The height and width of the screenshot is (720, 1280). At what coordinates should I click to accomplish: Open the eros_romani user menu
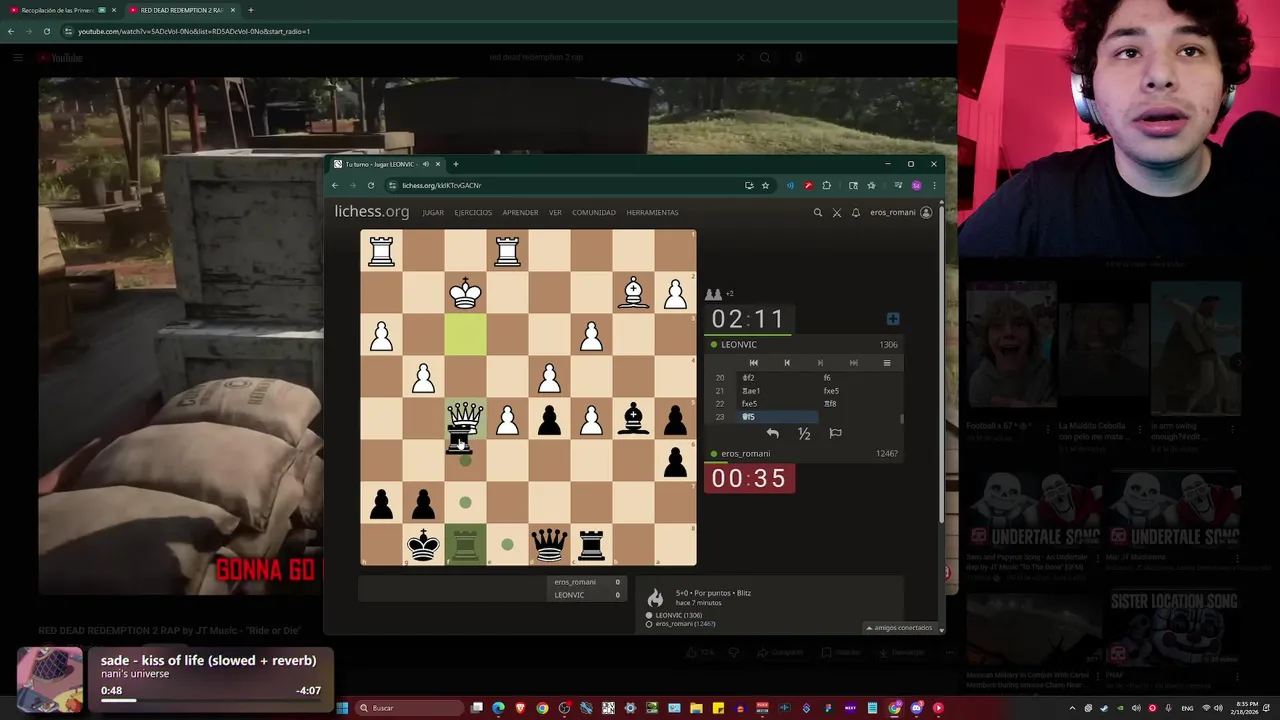[901, 212]
